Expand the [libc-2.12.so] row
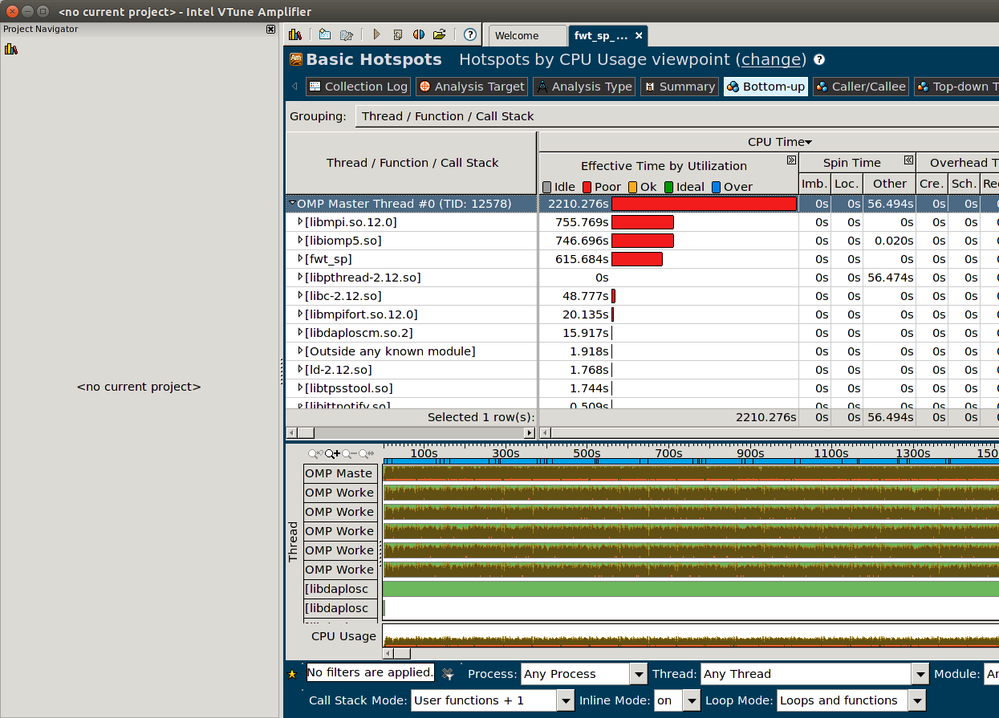 coord(300,296)
